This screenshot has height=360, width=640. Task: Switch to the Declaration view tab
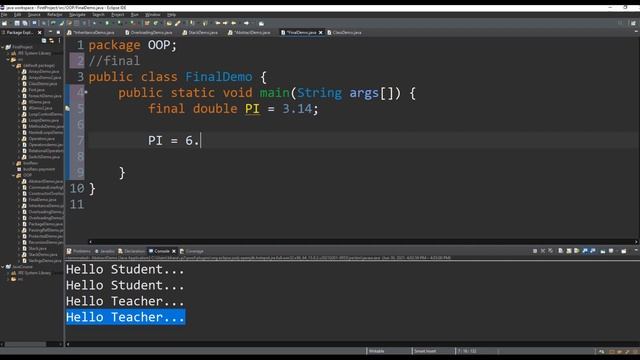point(131,251)
